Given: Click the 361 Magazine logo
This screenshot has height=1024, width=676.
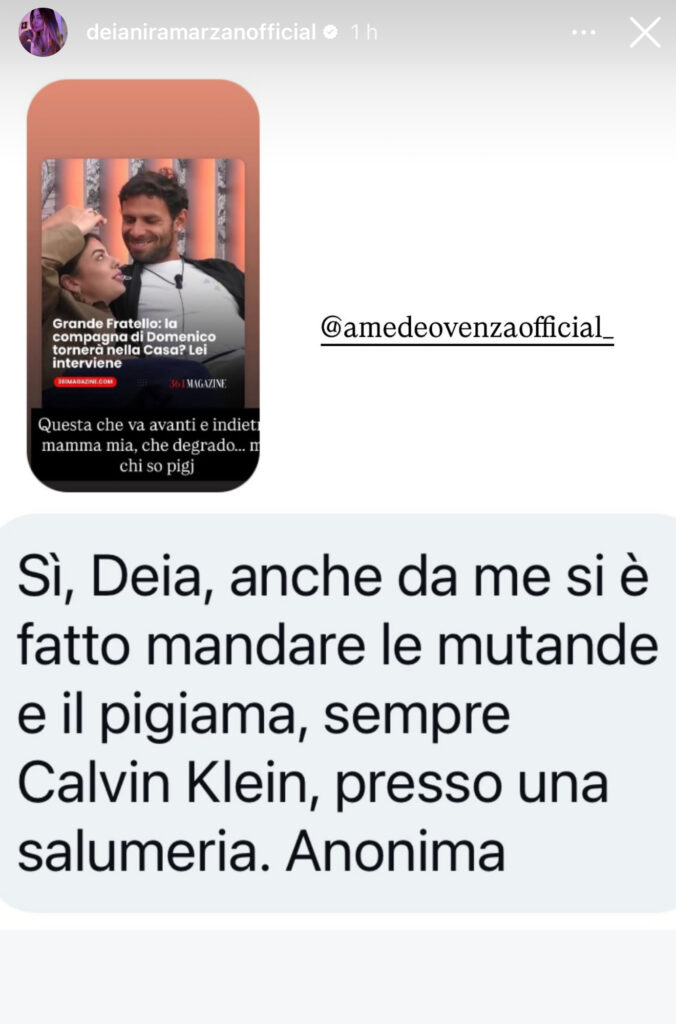Looking at the screenshot, I should click(198, 383).
